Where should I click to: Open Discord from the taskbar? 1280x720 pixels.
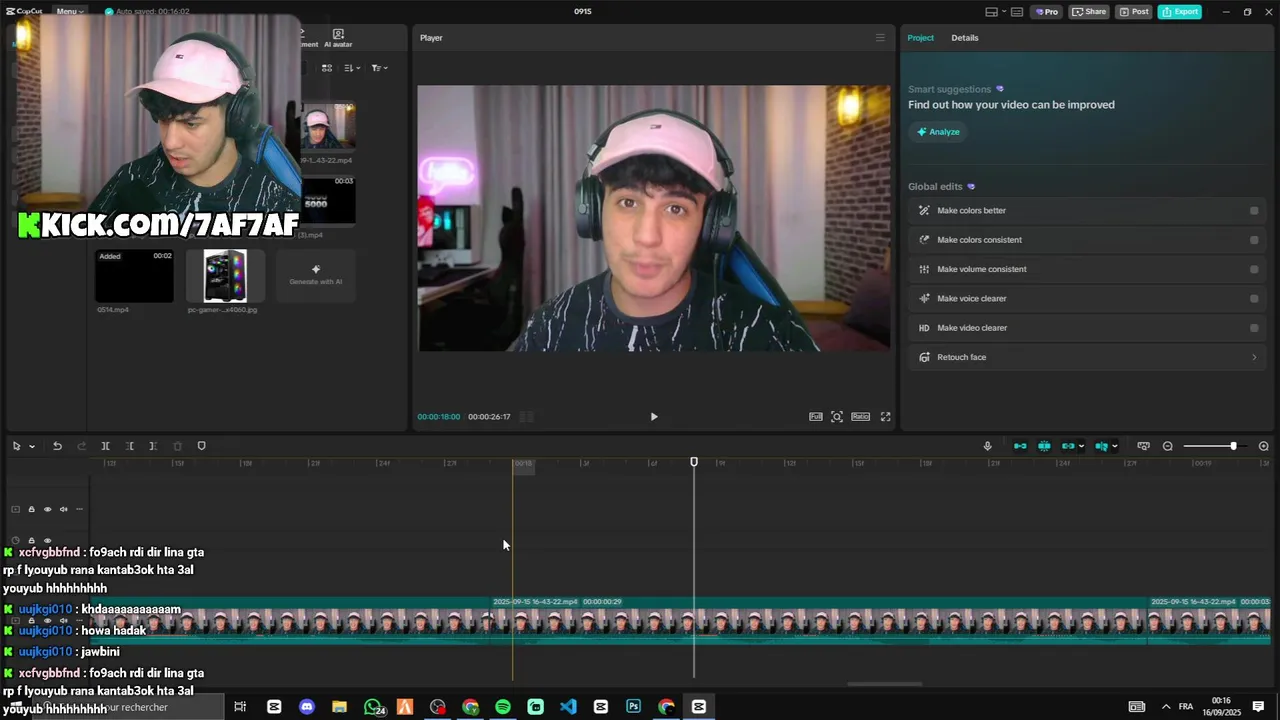point(307,707)
